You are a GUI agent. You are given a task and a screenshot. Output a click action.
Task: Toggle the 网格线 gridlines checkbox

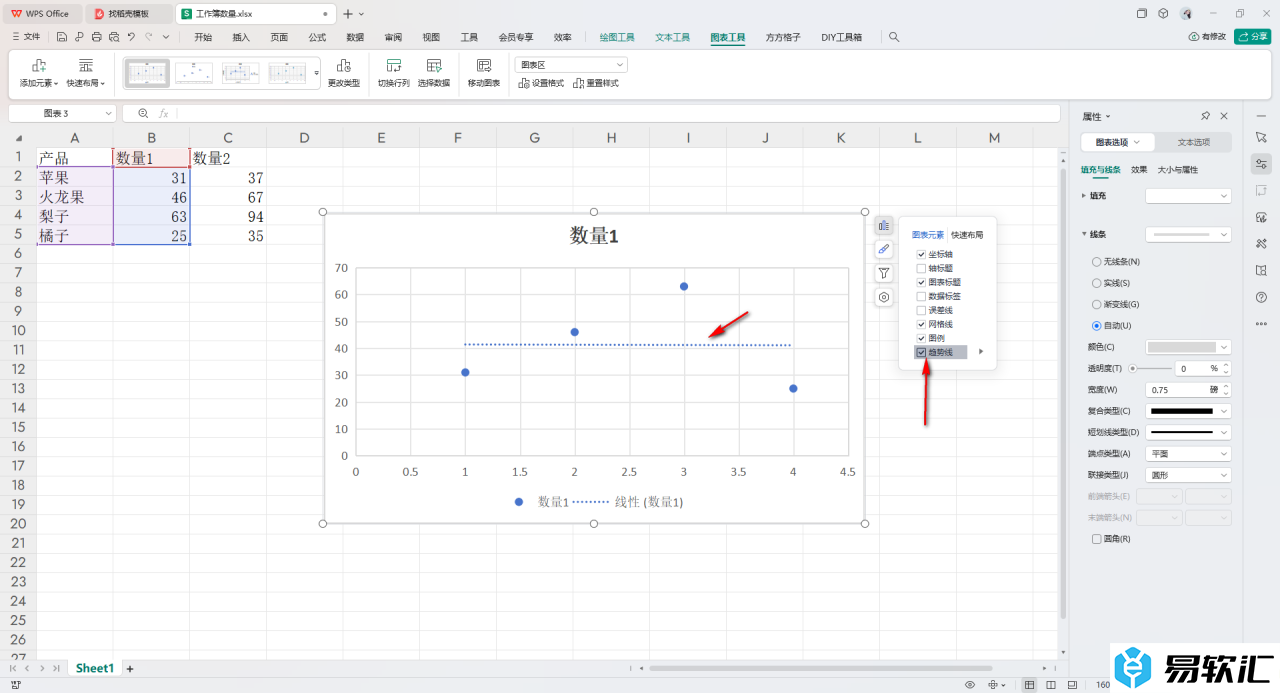pyautogui.click(x=921, y=324)
